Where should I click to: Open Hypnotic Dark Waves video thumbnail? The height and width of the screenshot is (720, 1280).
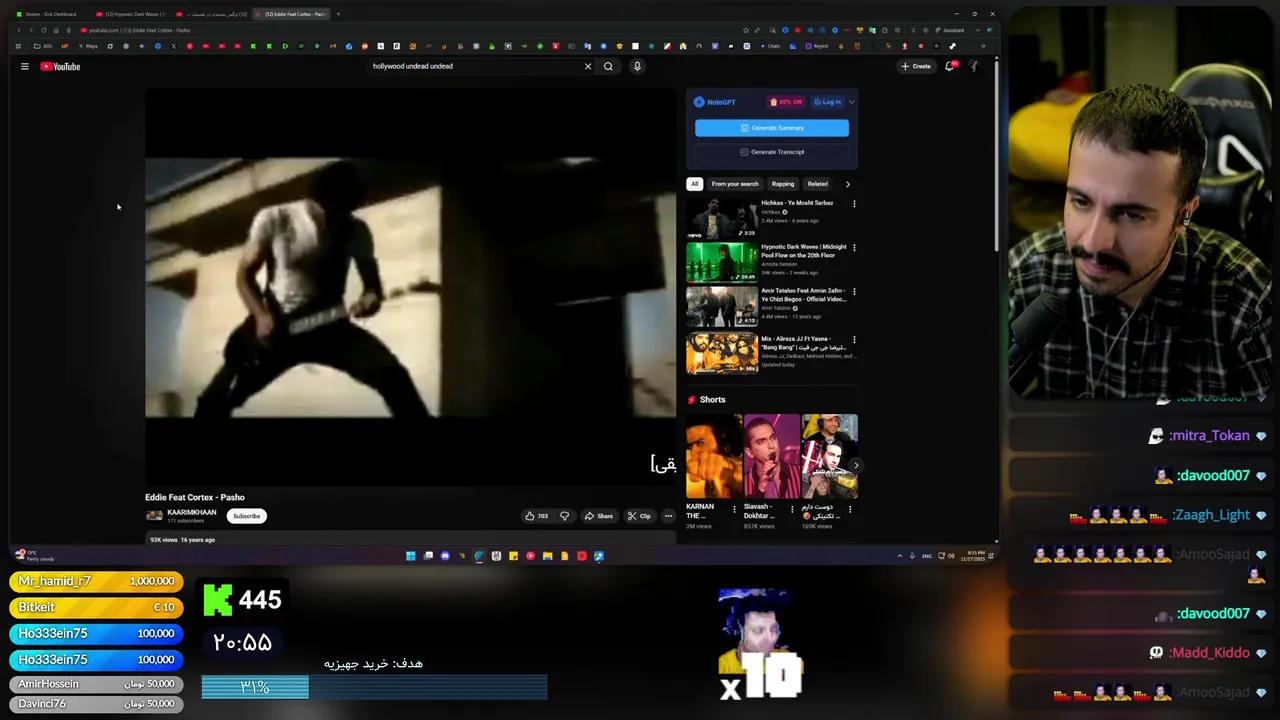[721, 263]
